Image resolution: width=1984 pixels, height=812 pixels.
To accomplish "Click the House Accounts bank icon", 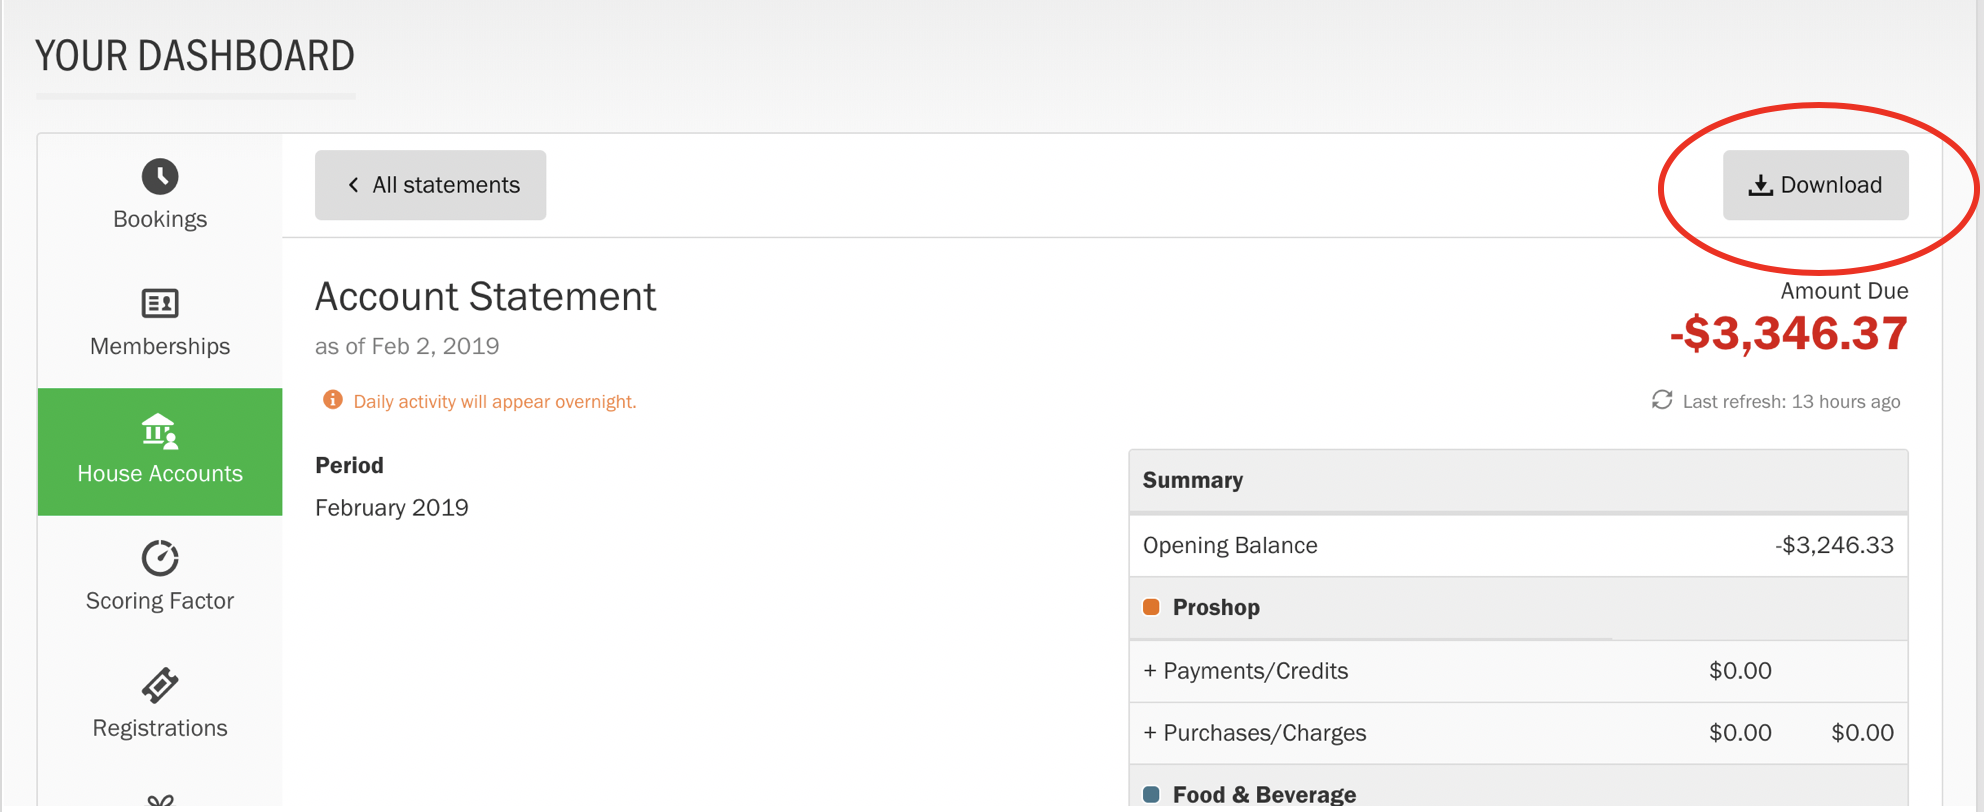I will click(x=160, y=431).
